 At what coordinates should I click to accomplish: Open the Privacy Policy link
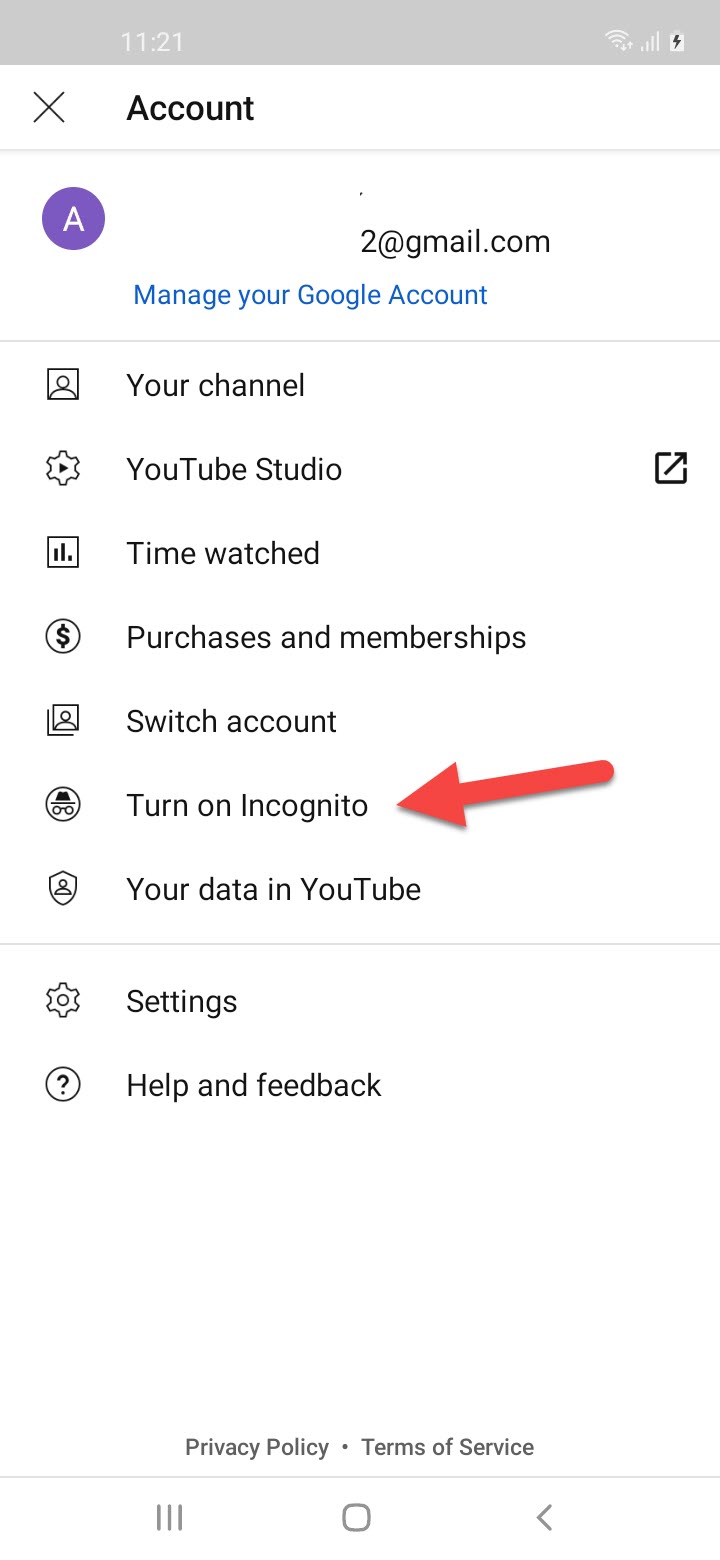[x=257, y=1447]
